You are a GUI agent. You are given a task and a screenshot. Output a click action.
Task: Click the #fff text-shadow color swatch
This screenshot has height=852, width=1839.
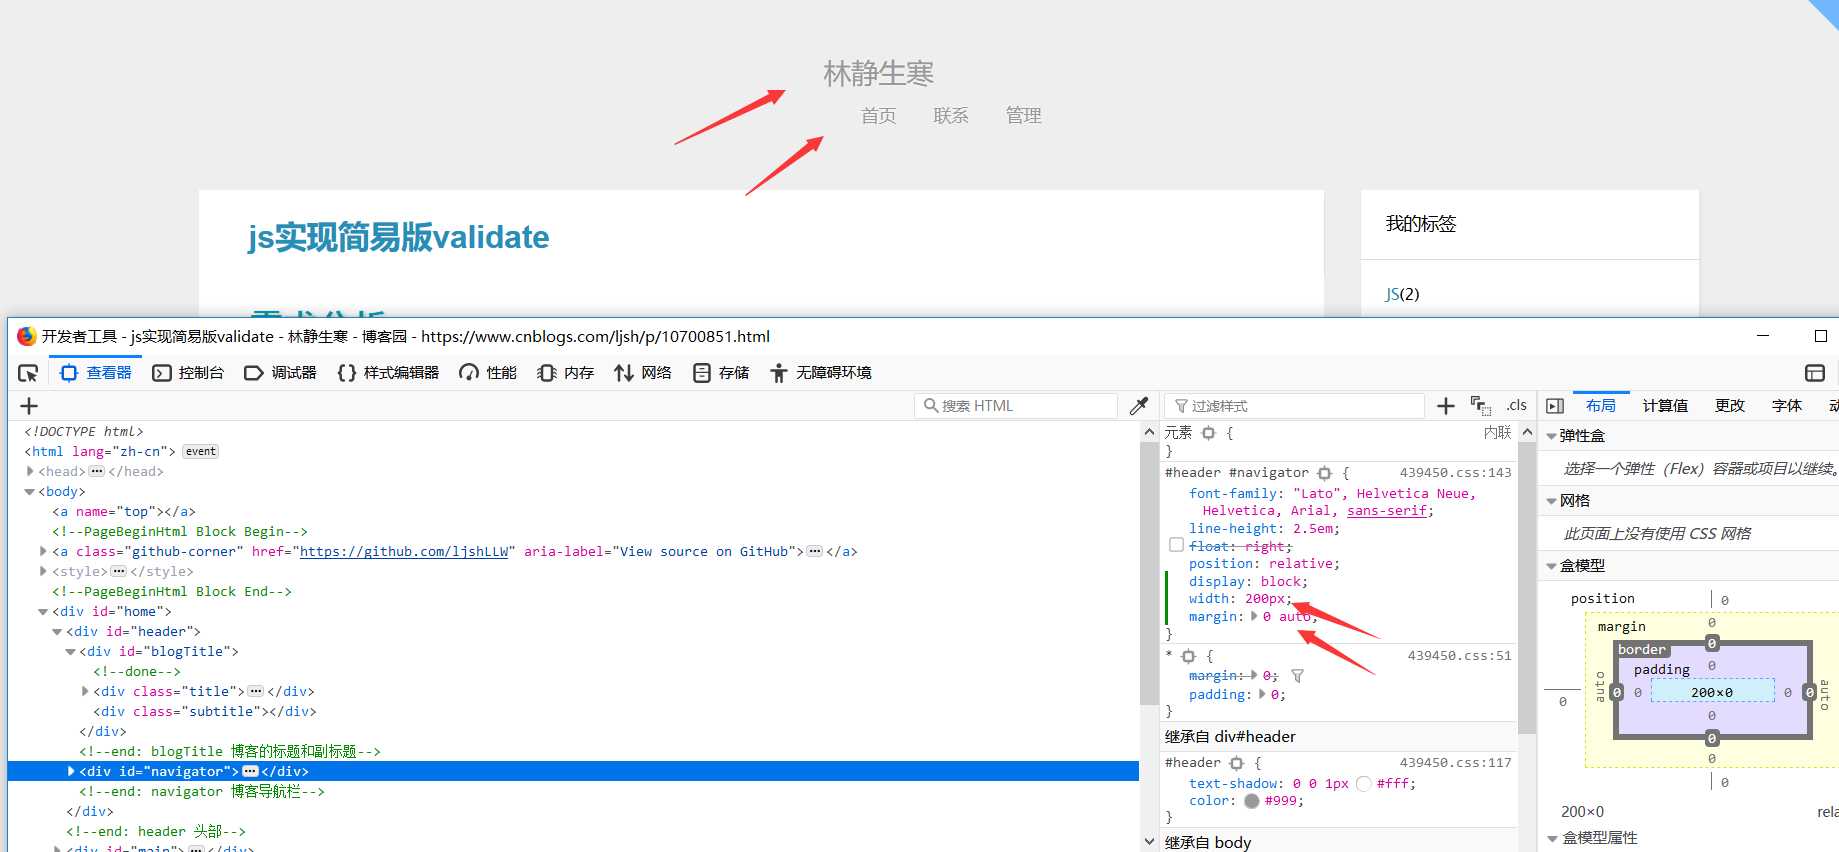point(1364,784)
